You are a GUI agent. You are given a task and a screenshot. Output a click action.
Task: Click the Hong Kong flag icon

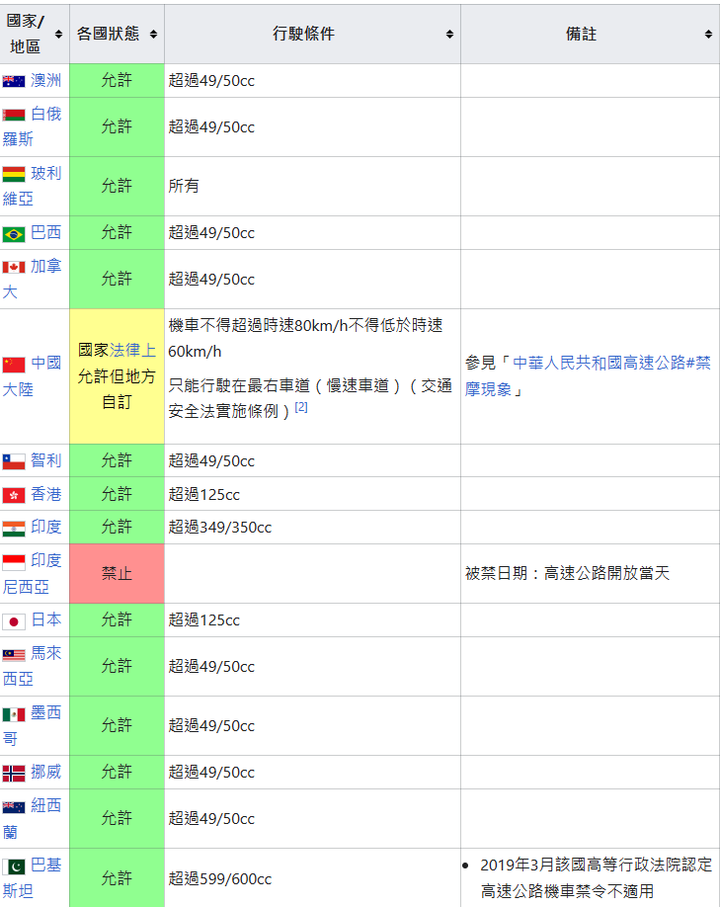(x=14, y=495)
